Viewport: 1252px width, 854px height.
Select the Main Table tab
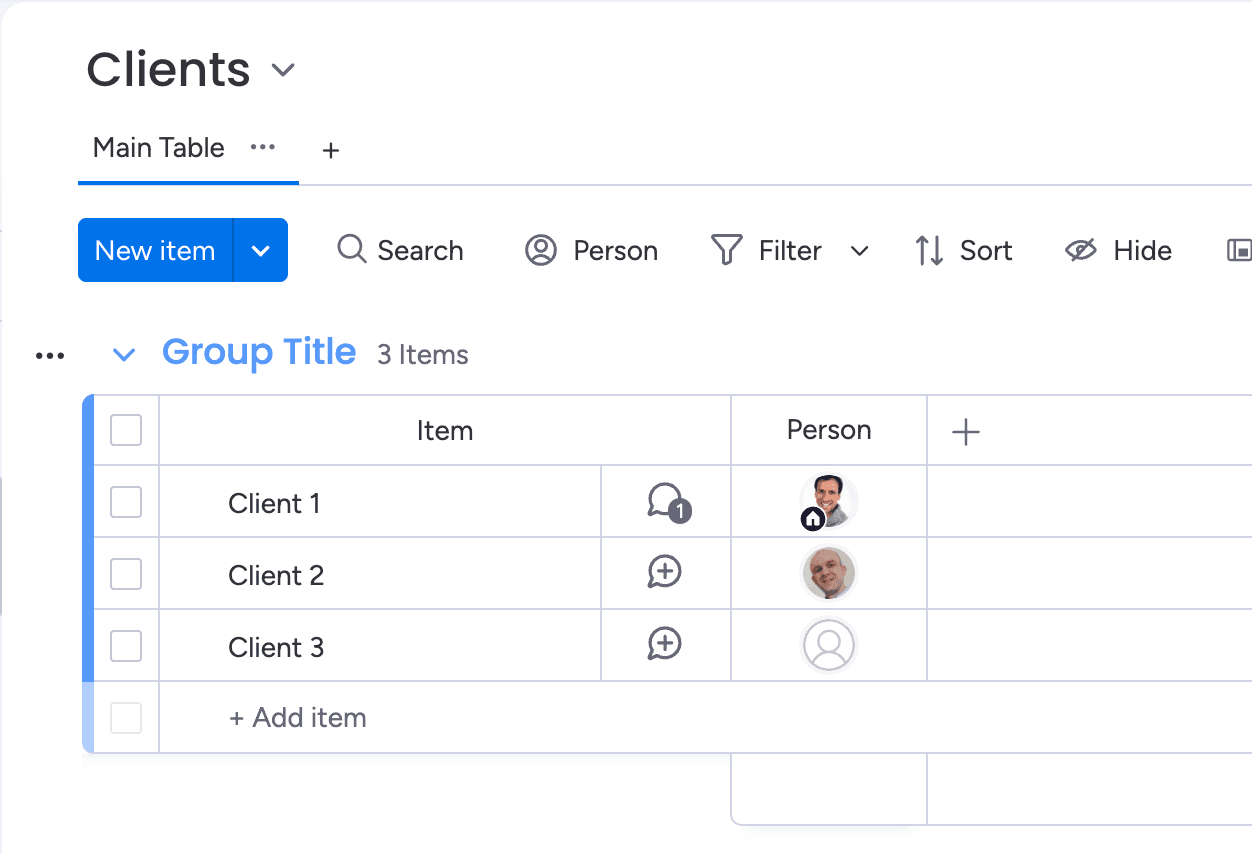(x=159, y=148)
